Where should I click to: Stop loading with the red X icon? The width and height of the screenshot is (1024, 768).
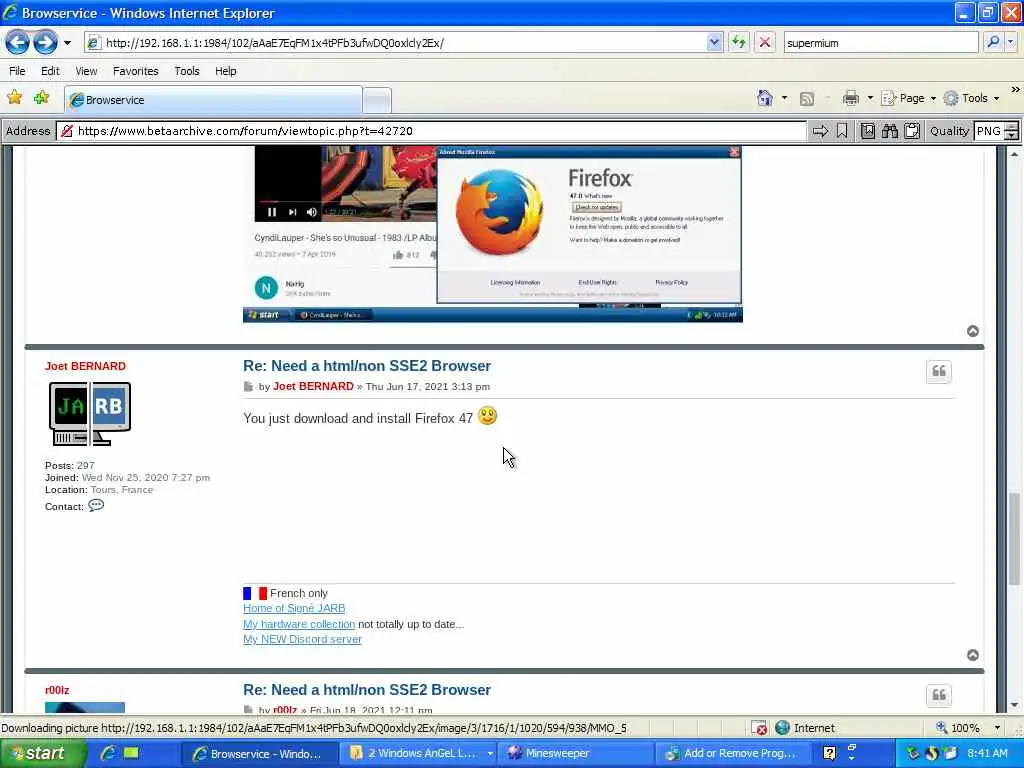click(764, 43)
